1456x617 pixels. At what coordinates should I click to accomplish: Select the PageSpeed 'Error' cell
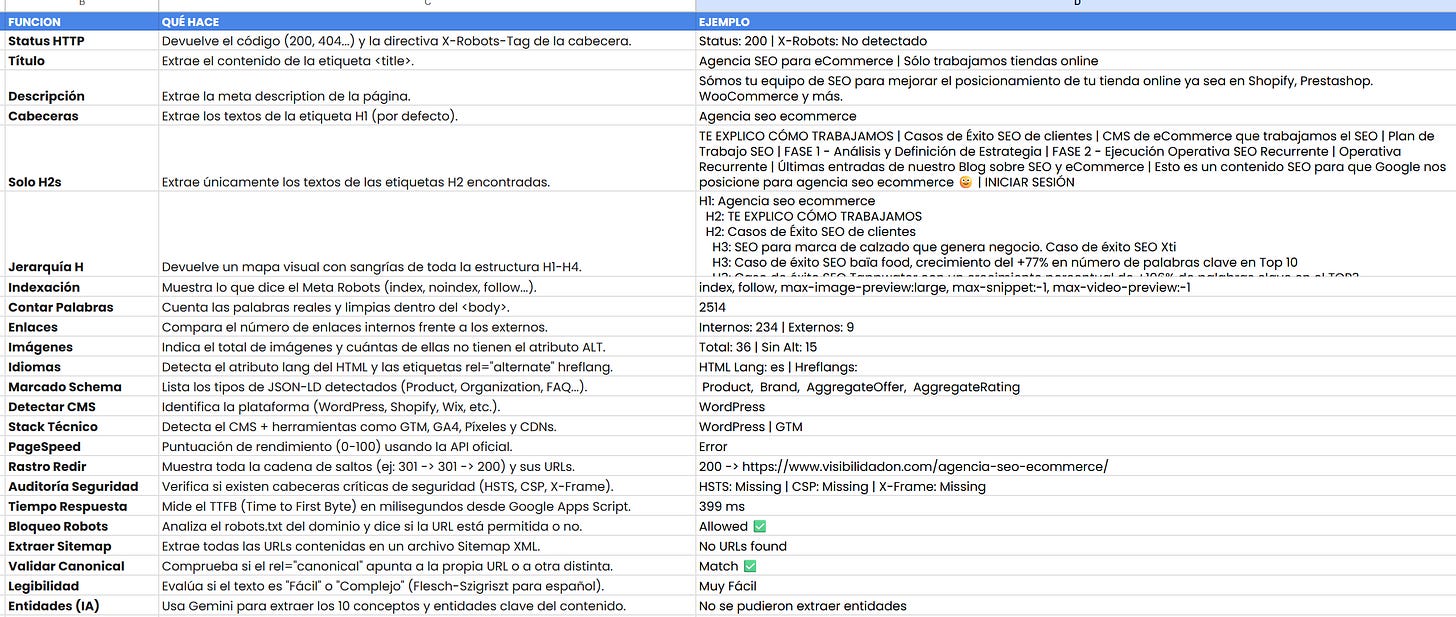click(x=1075, y=447)
